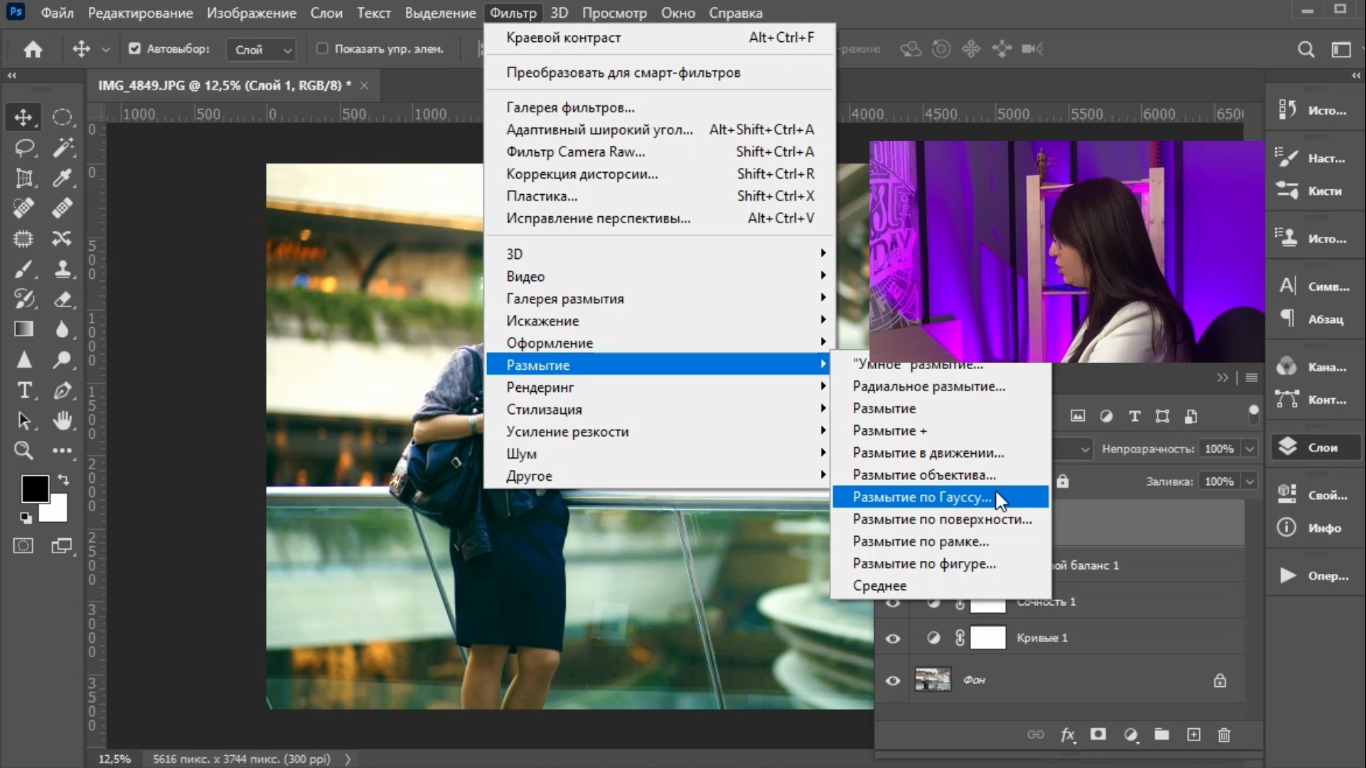Open Непрозрачность opacity dropdown arrow
The height and width of the screenshot is (768, 1366).
tap(1249, 449)
